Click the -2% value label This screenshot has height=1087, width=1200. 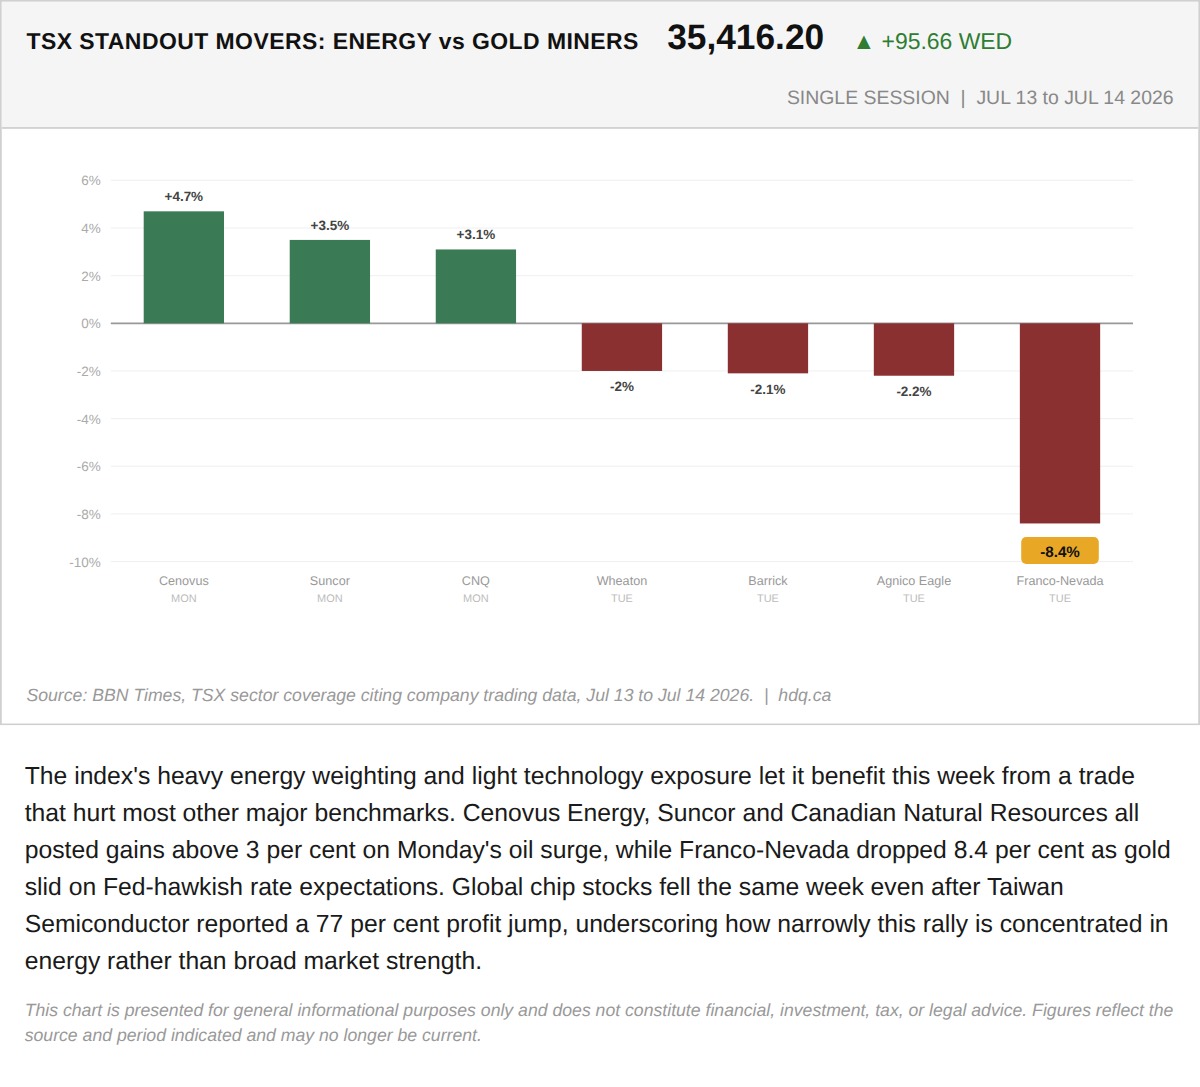click(622, 386)
